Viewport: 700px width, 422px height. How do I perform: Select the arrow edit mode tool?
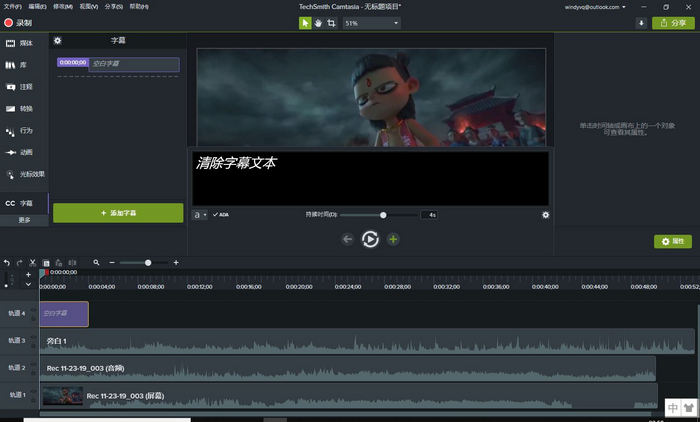click(305, 23)
